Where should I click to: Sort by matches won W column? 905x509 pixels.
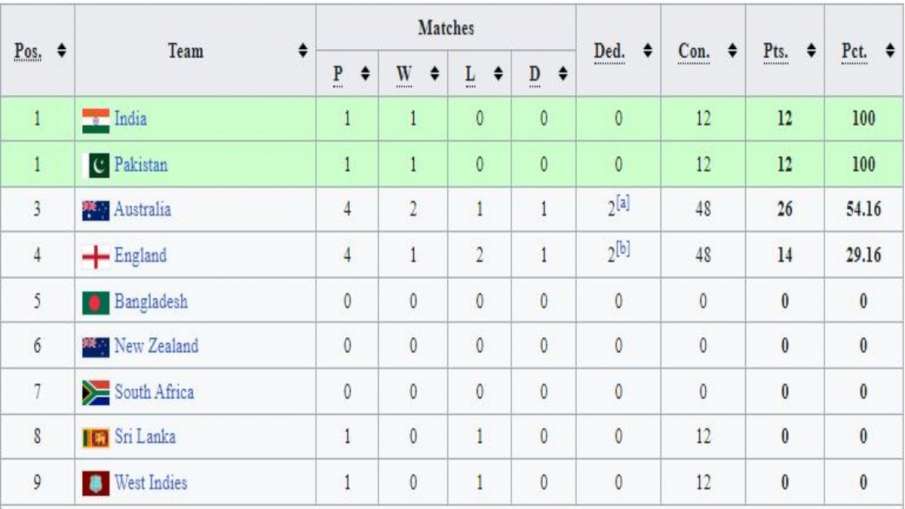pyautogui.click(x=434, y=73)
